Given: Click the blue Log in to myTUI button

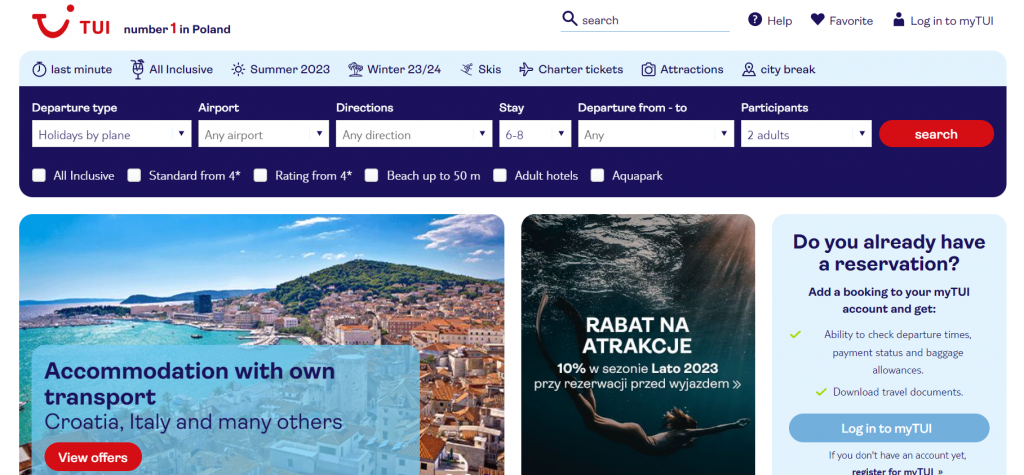Looking at the screenshot, I should tap(889, 429).
